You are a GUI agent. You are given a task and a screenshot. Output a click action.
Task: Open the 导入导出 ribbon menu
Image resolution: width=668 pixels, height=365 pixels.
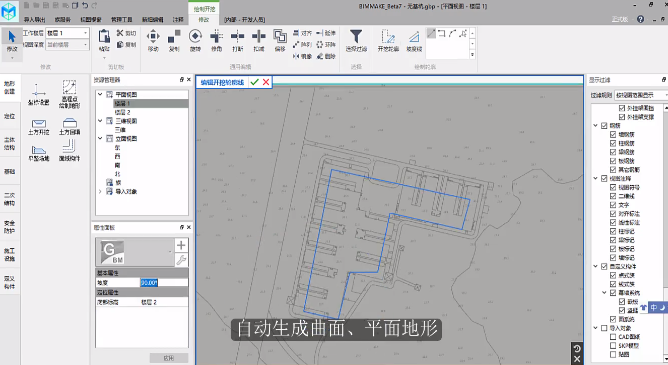coord(34,20)
